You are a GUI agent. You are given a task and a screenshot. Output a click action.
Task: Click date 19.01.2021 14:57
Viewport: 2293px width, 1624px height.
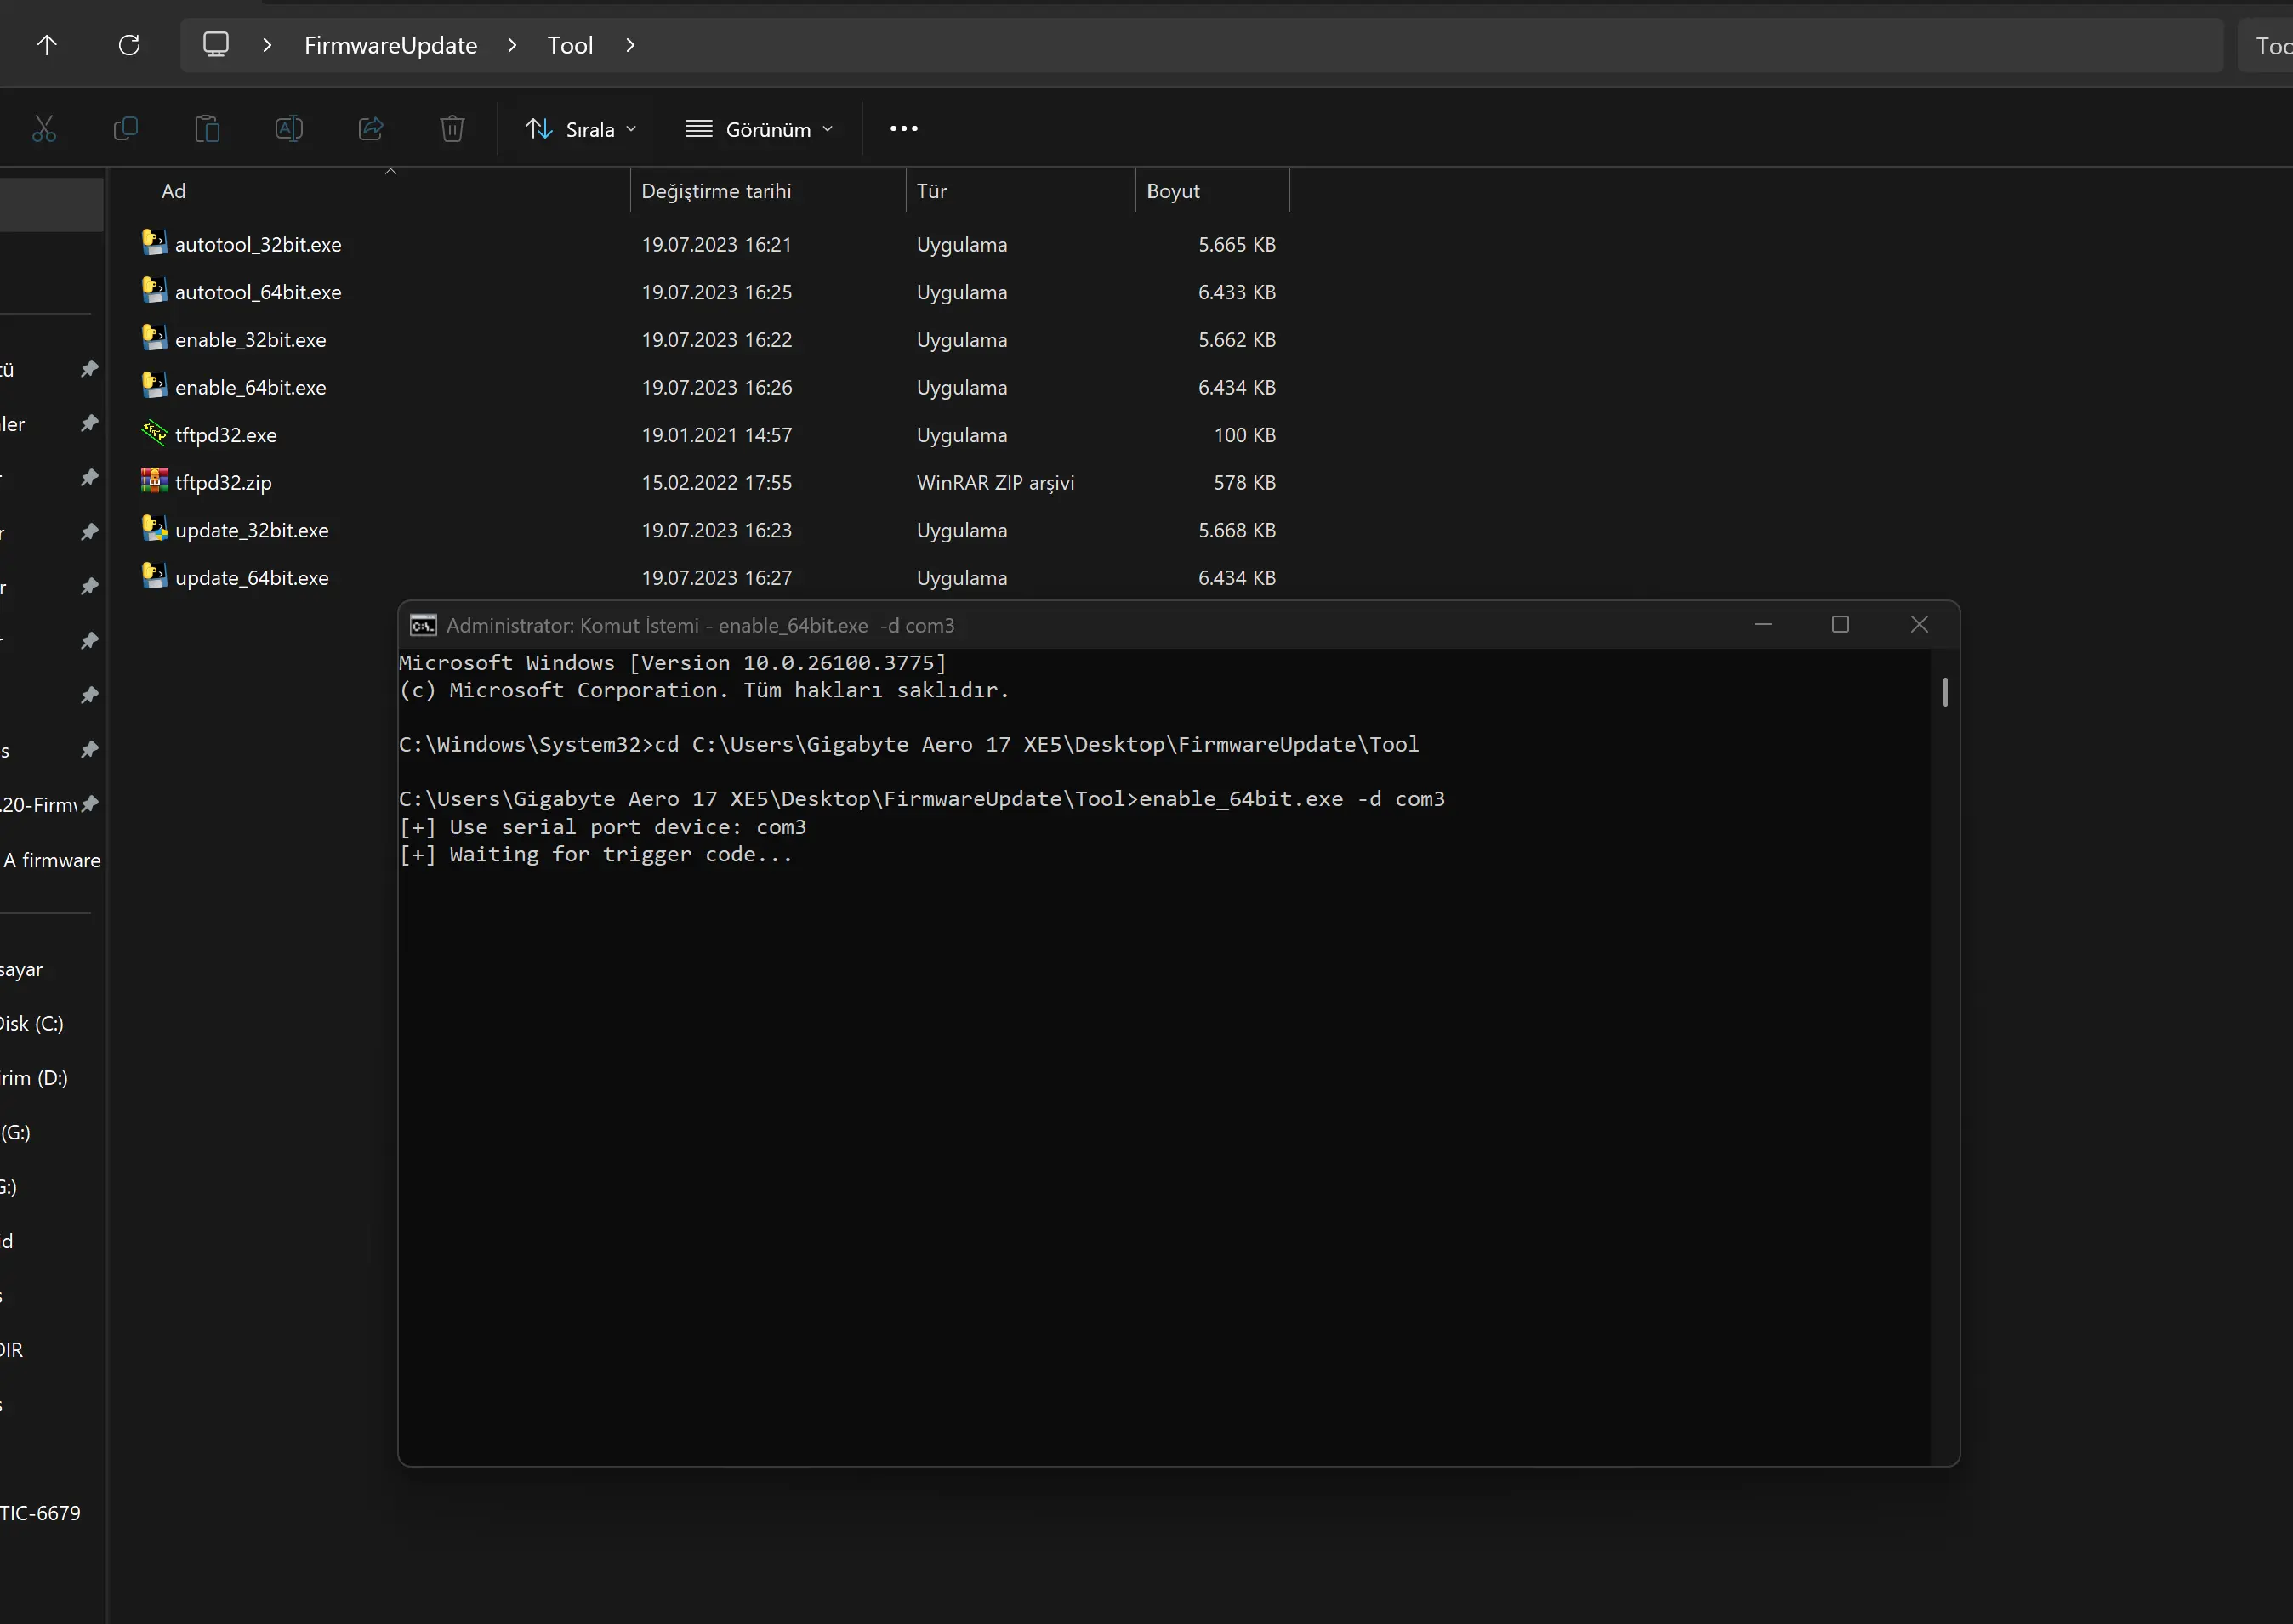coord(716,435)
